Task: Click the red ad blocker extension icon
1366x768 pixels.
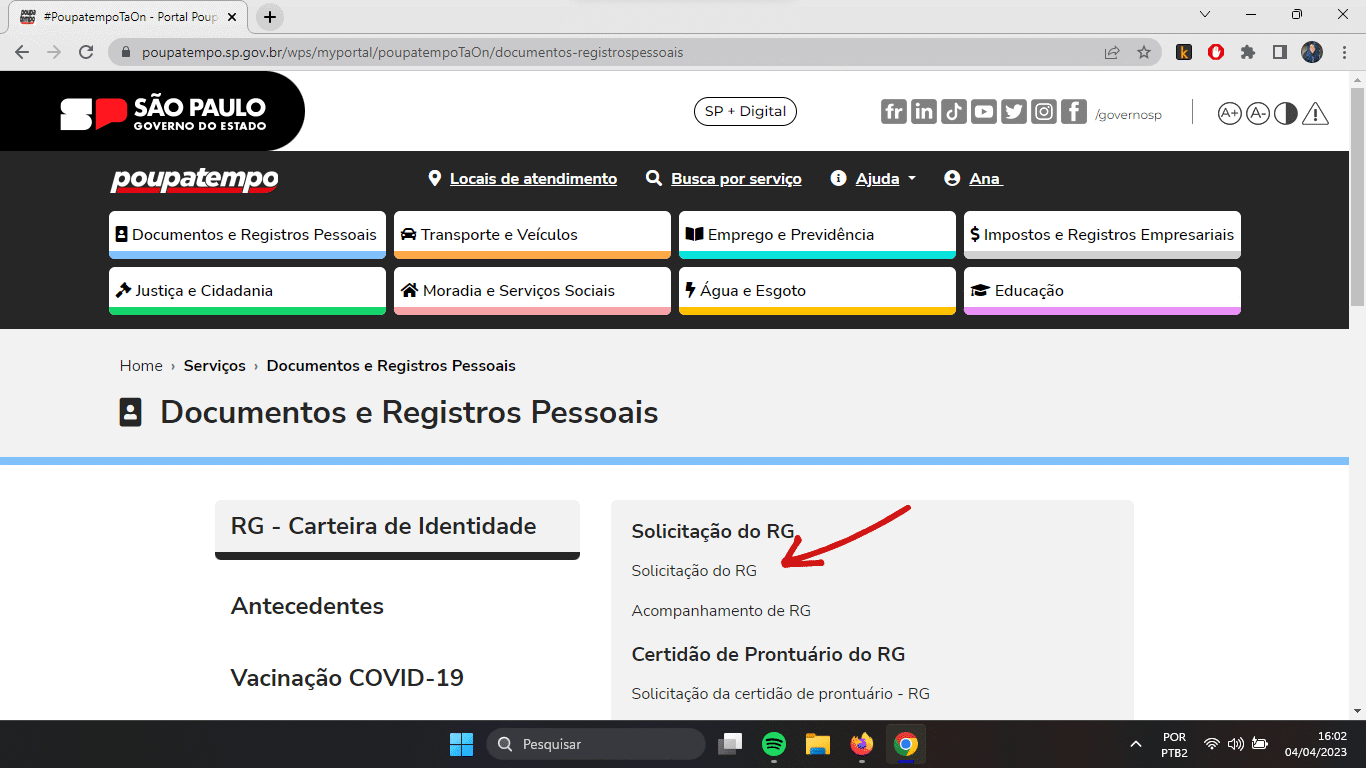Action: click(1216, 52)
